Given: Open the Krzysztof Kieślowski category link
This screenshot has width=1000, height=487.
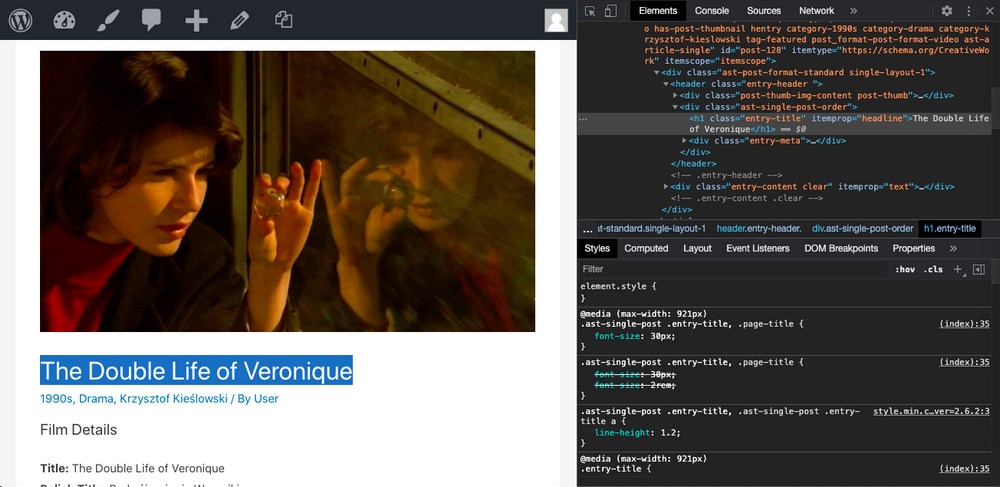Looking at the screenshot, I should [174, 399].
